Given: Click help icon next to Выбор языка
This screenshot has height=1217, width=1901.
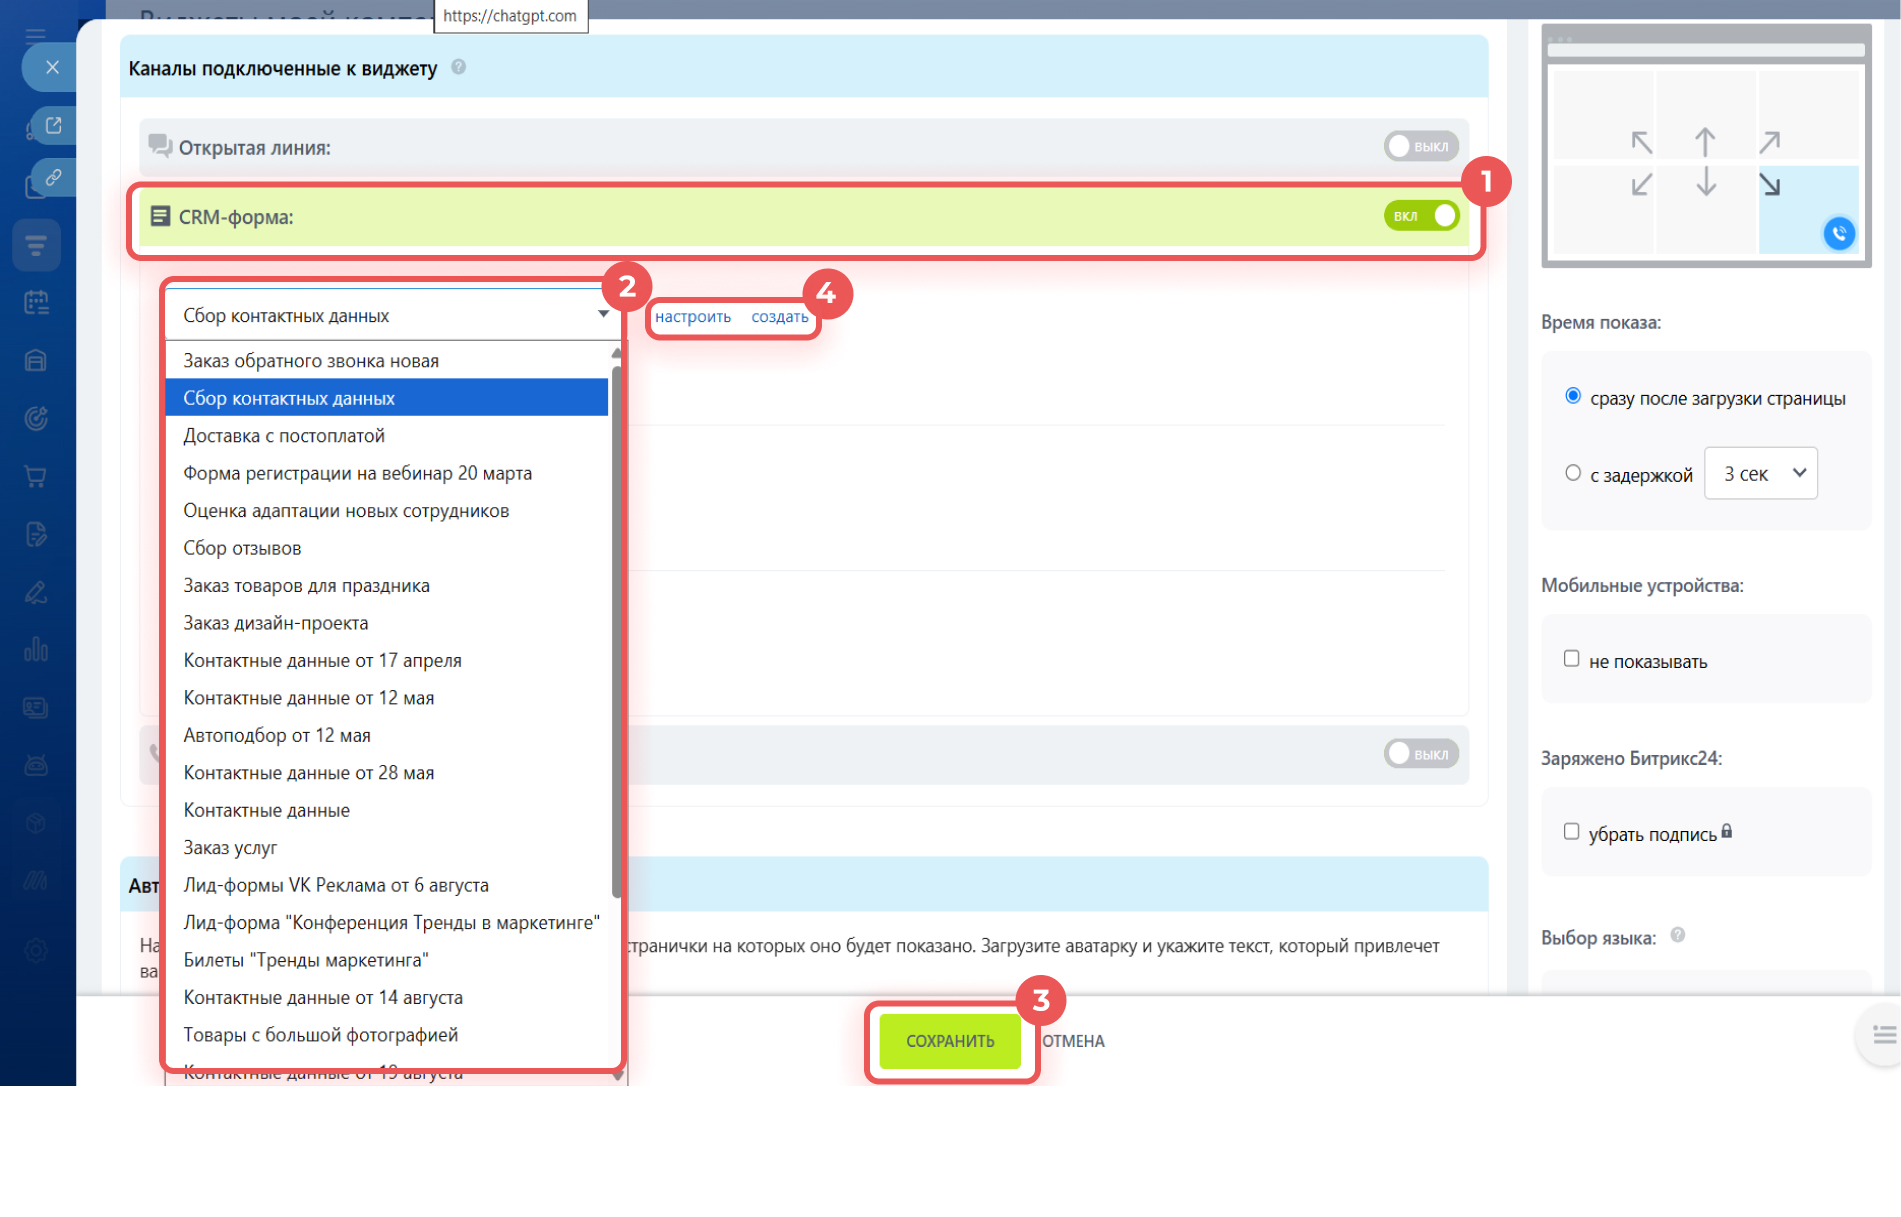Looking at the screenshot, I should coord(1678,935).
